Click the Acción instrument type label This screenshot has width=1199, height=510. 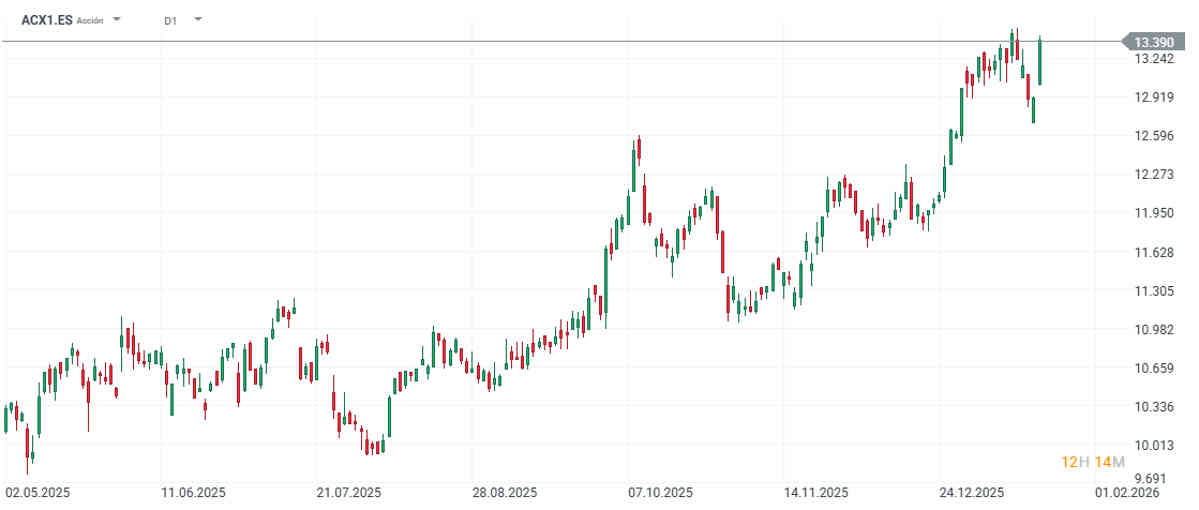click(x=91, y=20)
